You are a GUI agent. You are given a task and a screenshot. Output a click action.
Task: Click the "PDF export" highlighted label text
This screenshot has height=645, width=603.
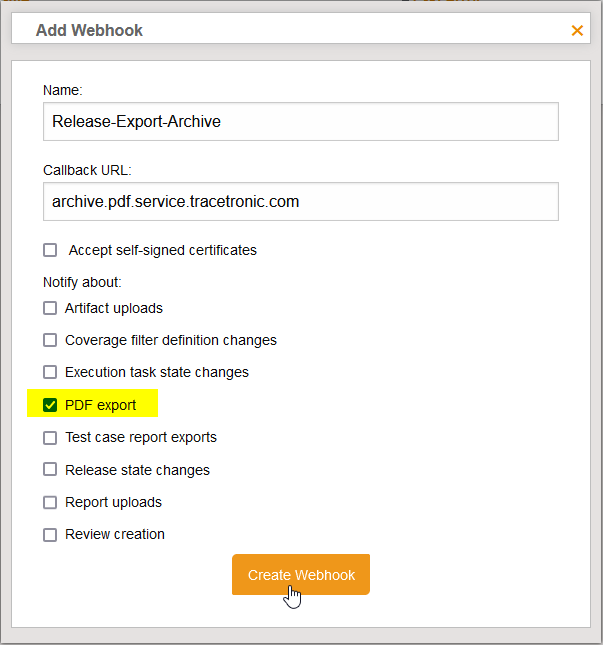tap(100, 405)
